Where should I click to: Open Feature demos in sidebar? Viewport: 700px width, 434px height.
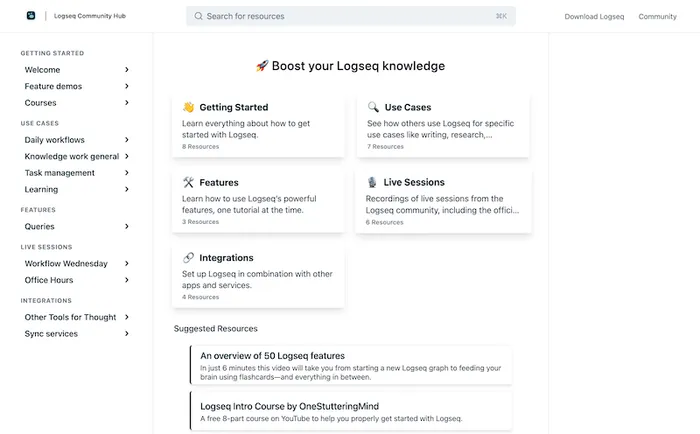coord(53,86)
